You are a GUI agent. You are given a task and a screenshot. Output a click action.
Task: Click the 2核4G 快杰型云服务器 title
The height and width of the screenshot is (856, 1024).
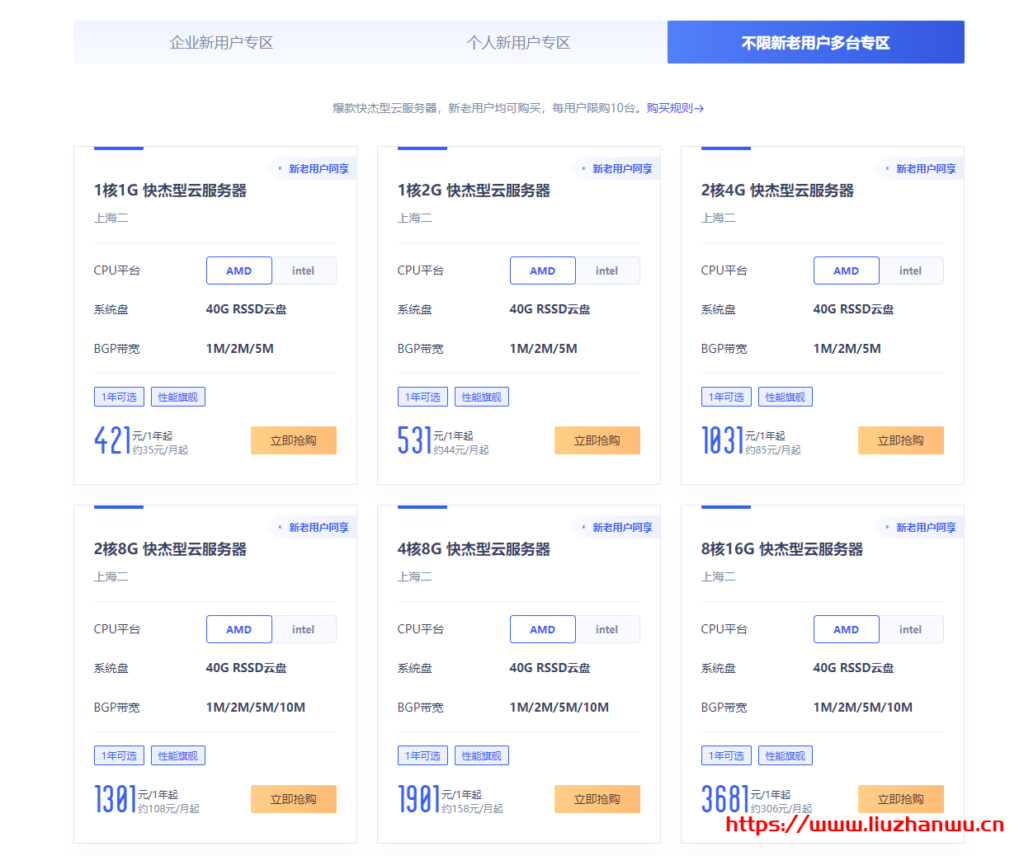point(778,191)
